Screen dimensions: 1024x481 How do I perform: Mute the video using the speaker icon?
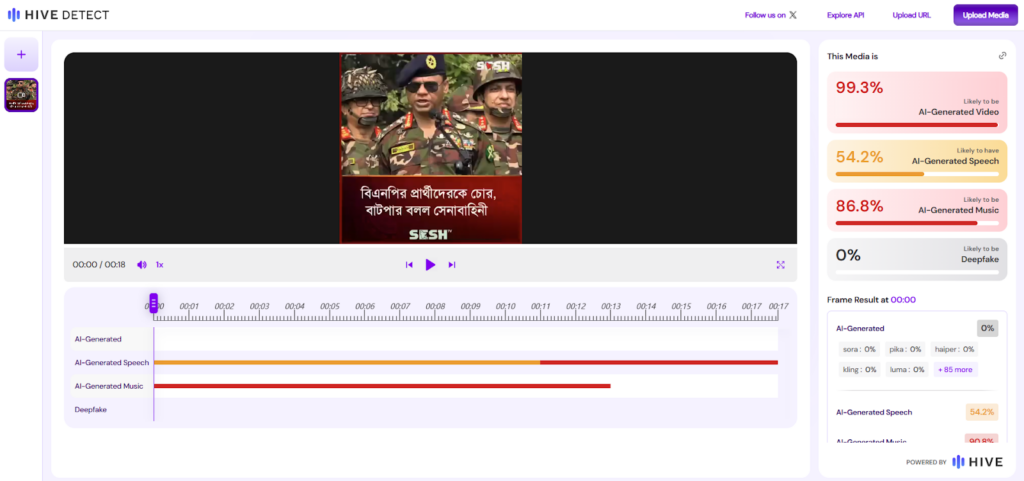pyautogui.click(x=141, y=265)
